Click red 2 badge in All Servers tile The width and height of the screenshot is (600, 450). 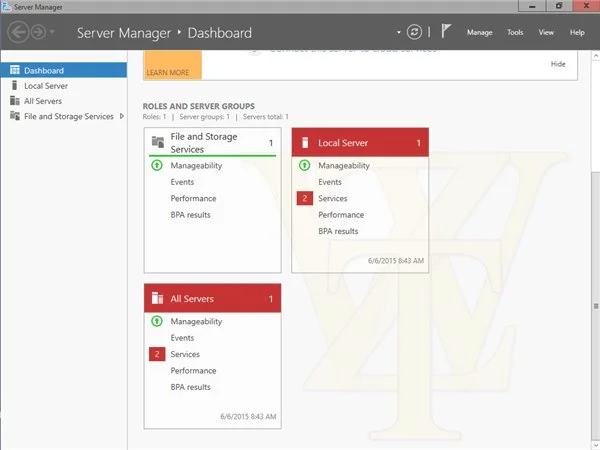click(157, 354)
